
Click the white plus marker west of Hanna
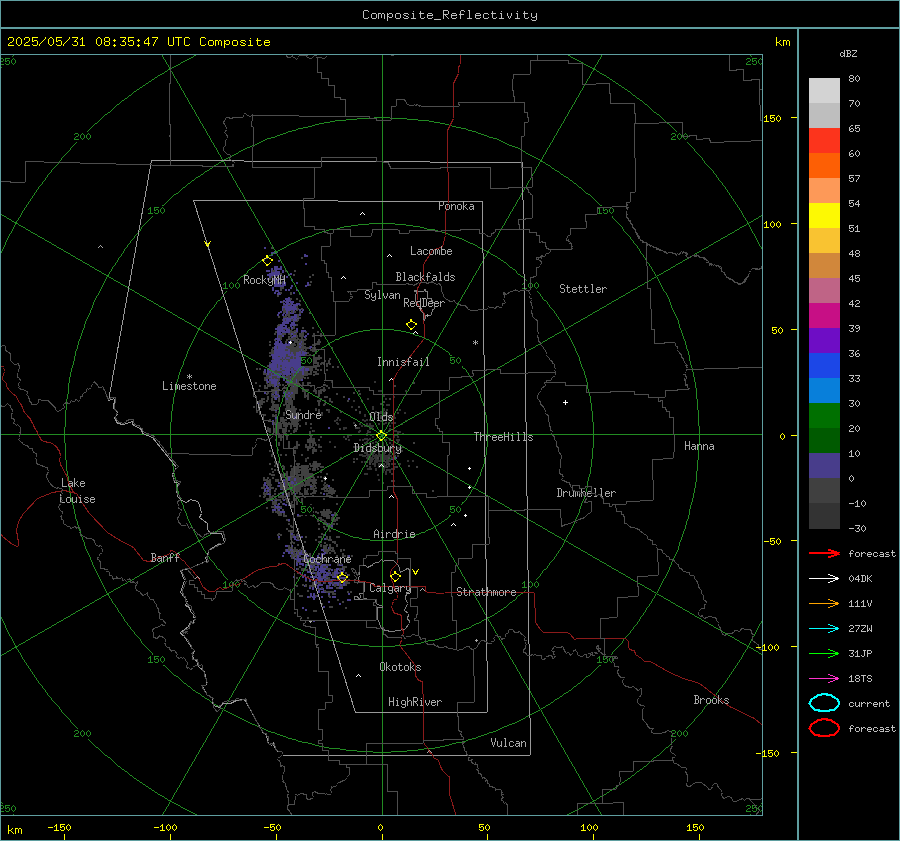point(565,403)
